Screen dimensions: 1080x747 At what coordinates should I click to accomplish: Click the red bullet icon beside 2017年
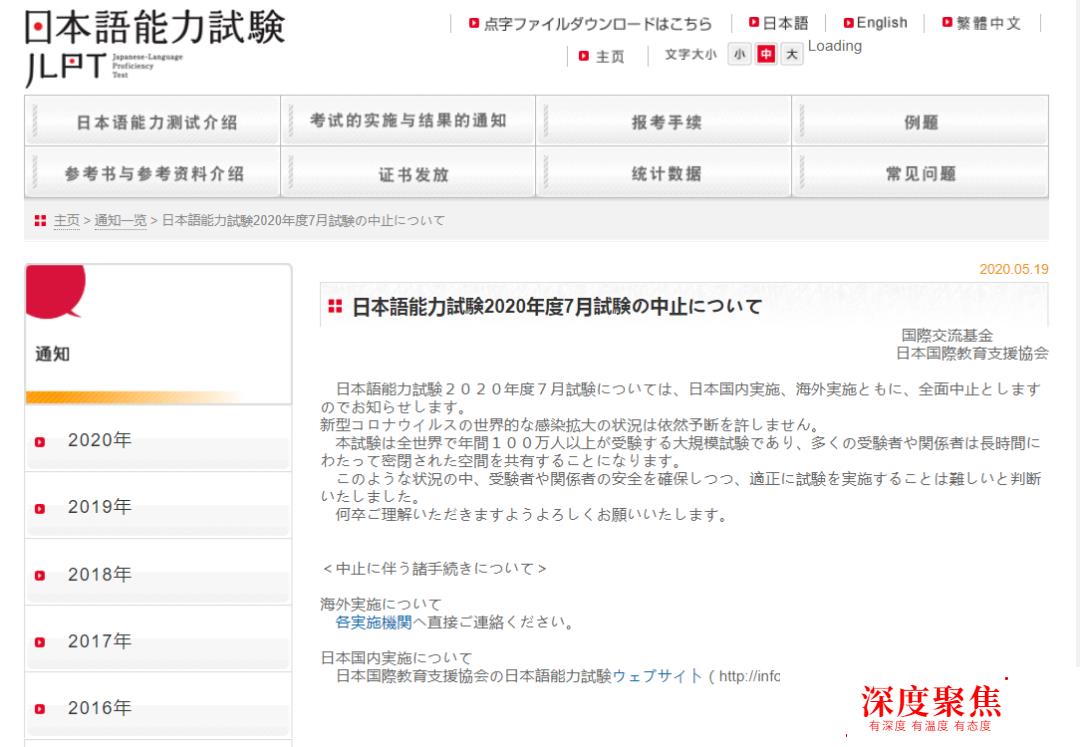(40, 642)
